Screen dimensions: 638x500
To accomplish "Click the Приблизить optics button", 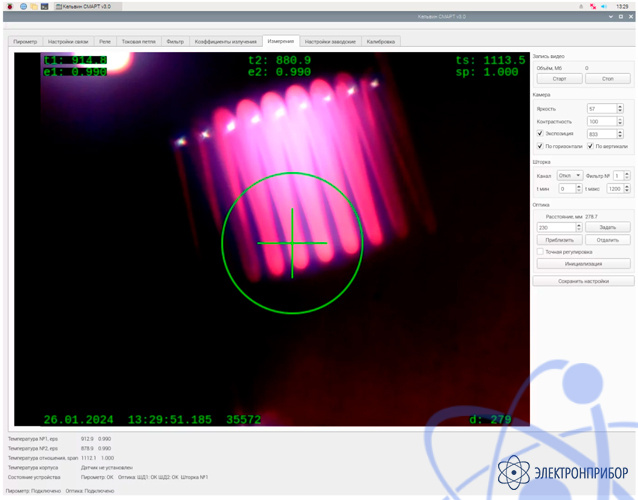I will pyautogui.click(x=559, y=240).
